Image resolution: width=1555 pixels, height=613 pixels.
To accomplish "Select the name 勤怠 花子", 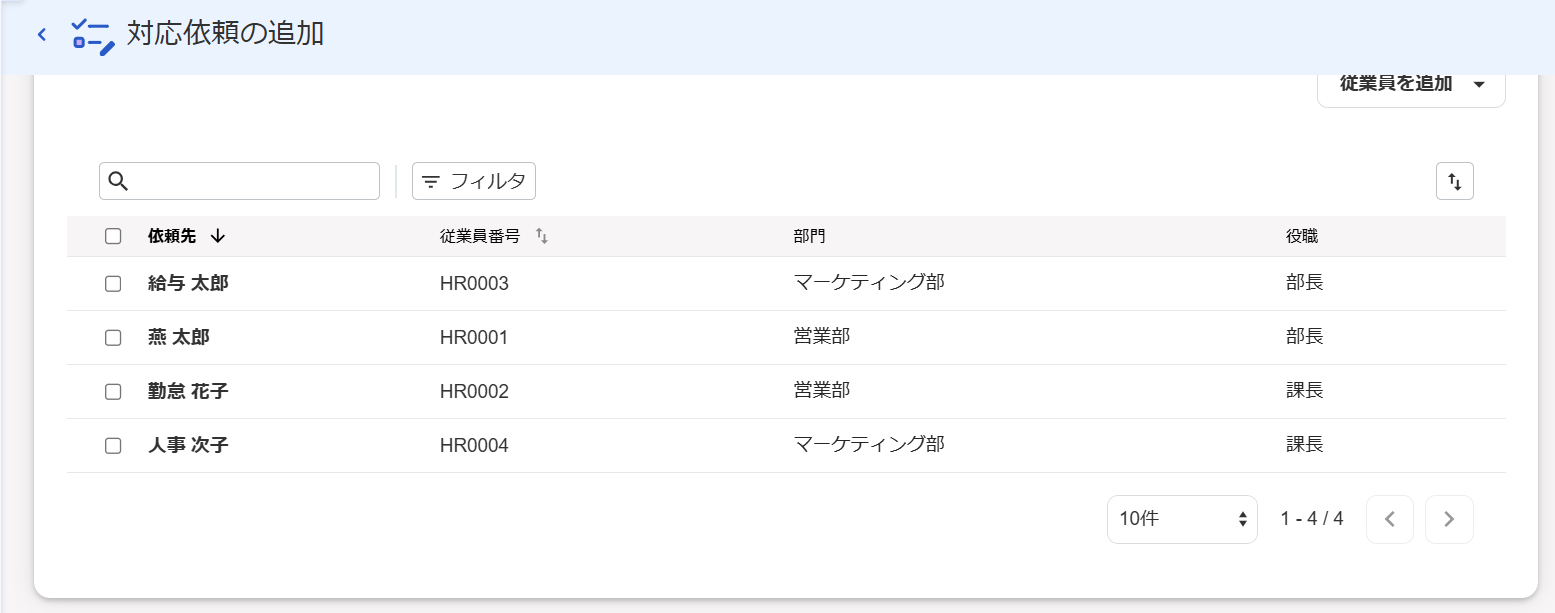I will pos(188,391).
